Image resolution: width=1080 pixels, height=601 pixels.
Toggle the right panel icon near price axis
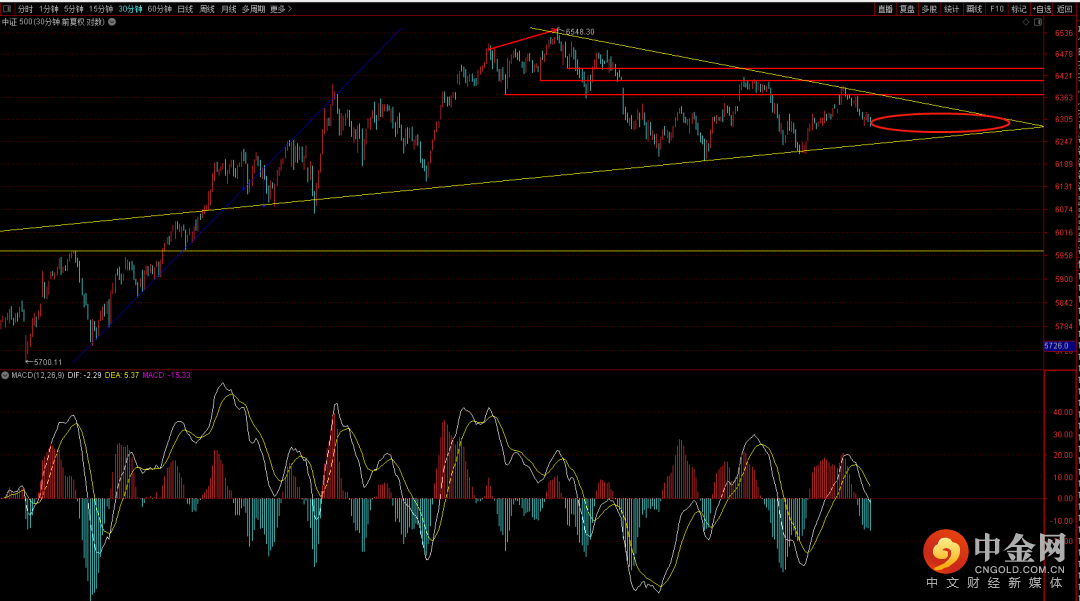(x=1037, y=23)
